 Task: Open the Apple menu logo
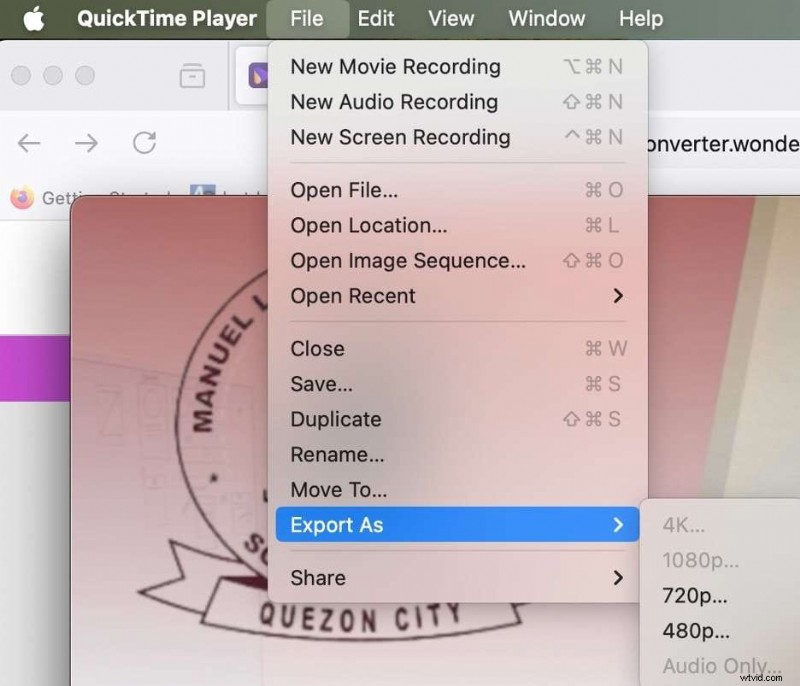(x=34, y=18)
